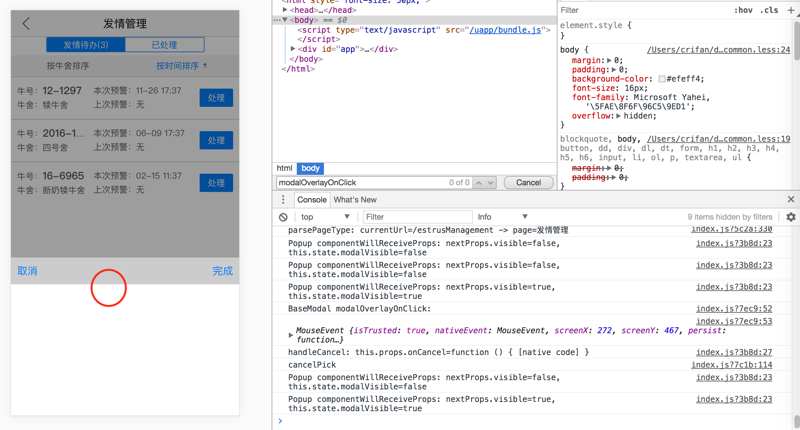Sort by 按时间排序

[181, 66]
